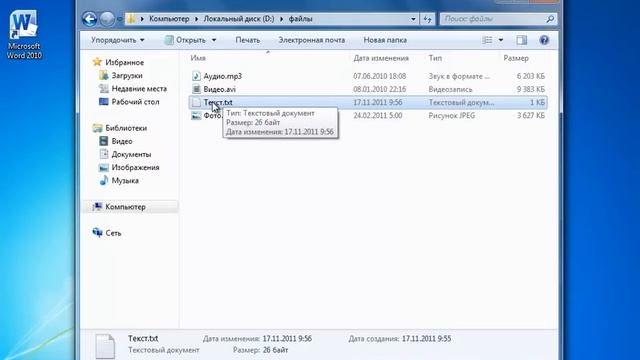Expand the address bar history dropdown
Viewport: 640px width, 360px height.
tap(413, 19)
